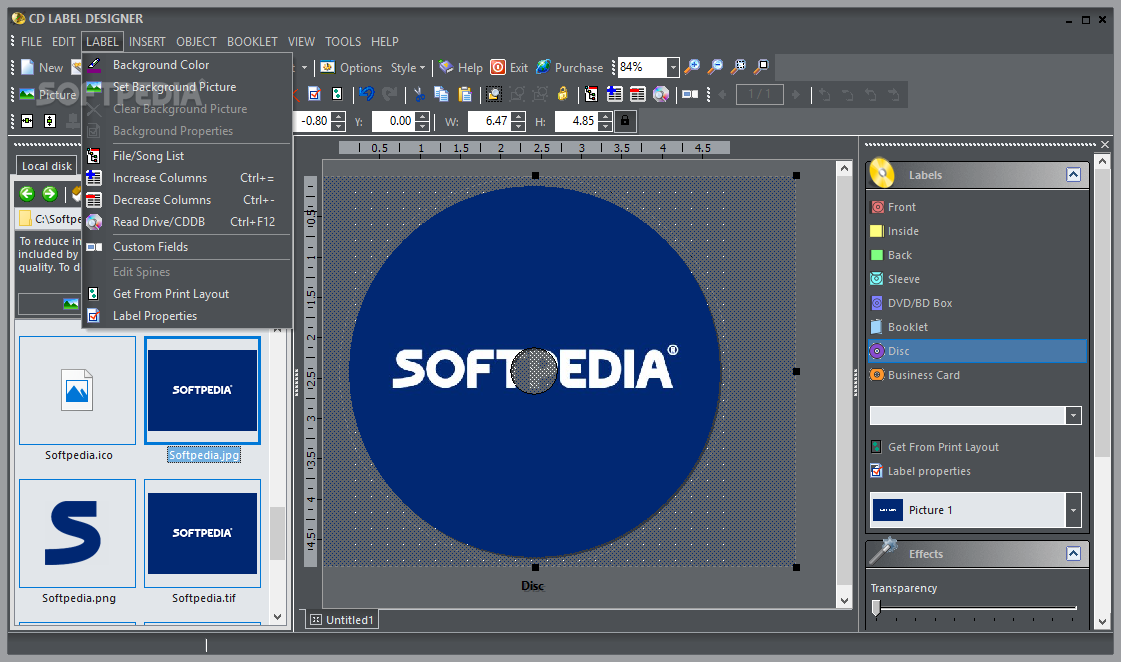
Task: Click the Options toolbar icon
Action: pyautogui.click(x=327, y=67)
